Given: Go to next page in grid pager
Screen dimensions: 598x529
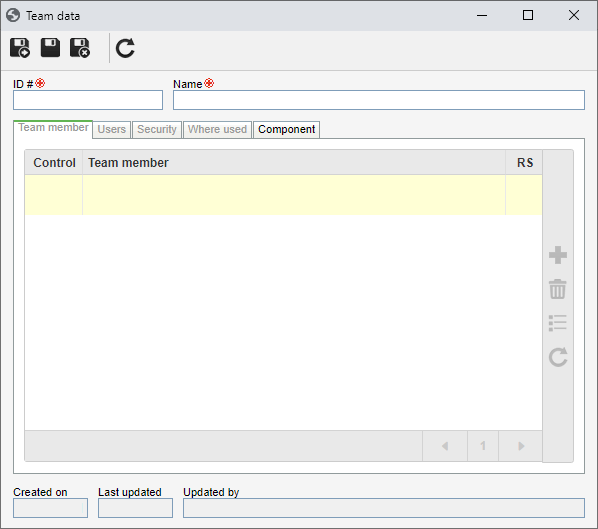Looking at the screenshot, I should [521, 446].
